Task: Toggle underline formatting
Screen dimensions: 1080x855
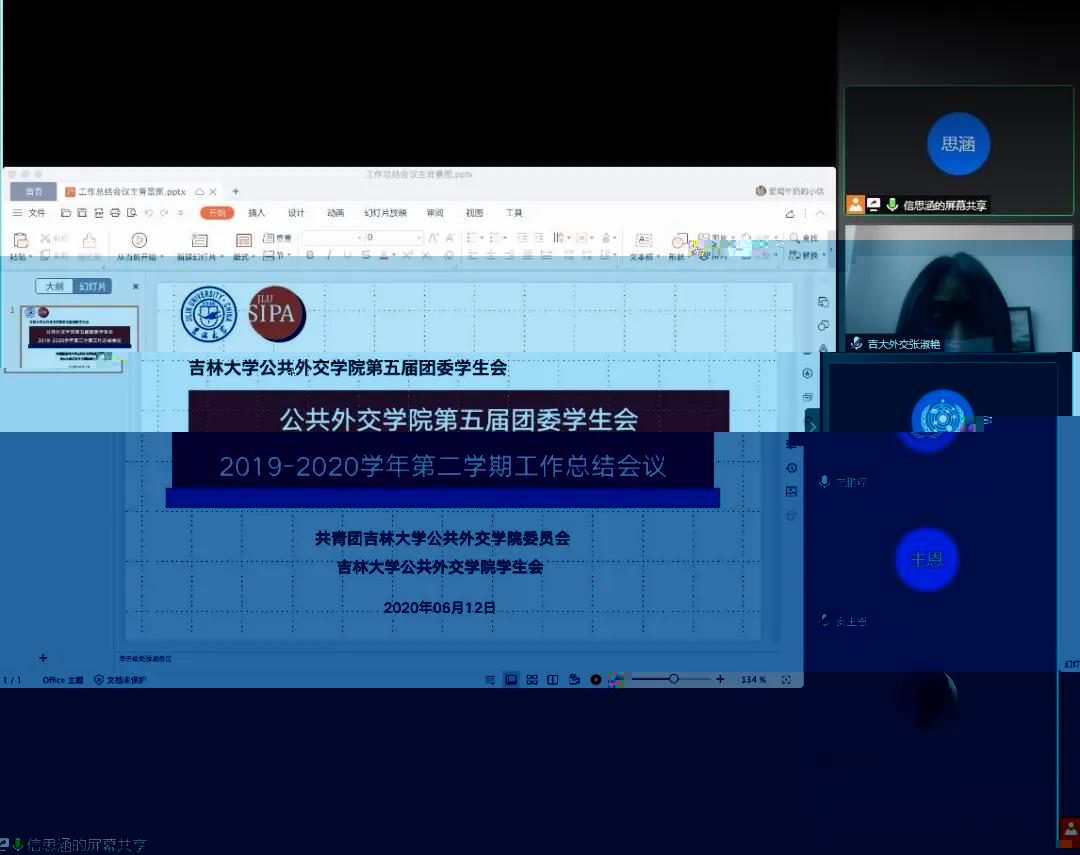Action: 347,256
